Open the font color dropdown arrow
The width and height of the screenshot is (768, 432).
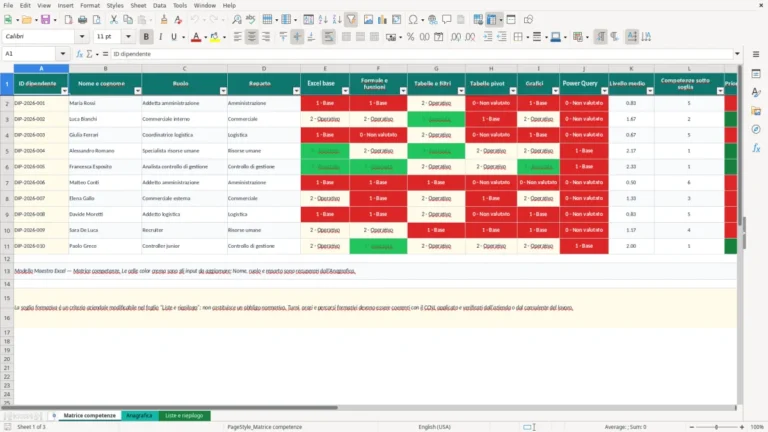tap(205, 37)
